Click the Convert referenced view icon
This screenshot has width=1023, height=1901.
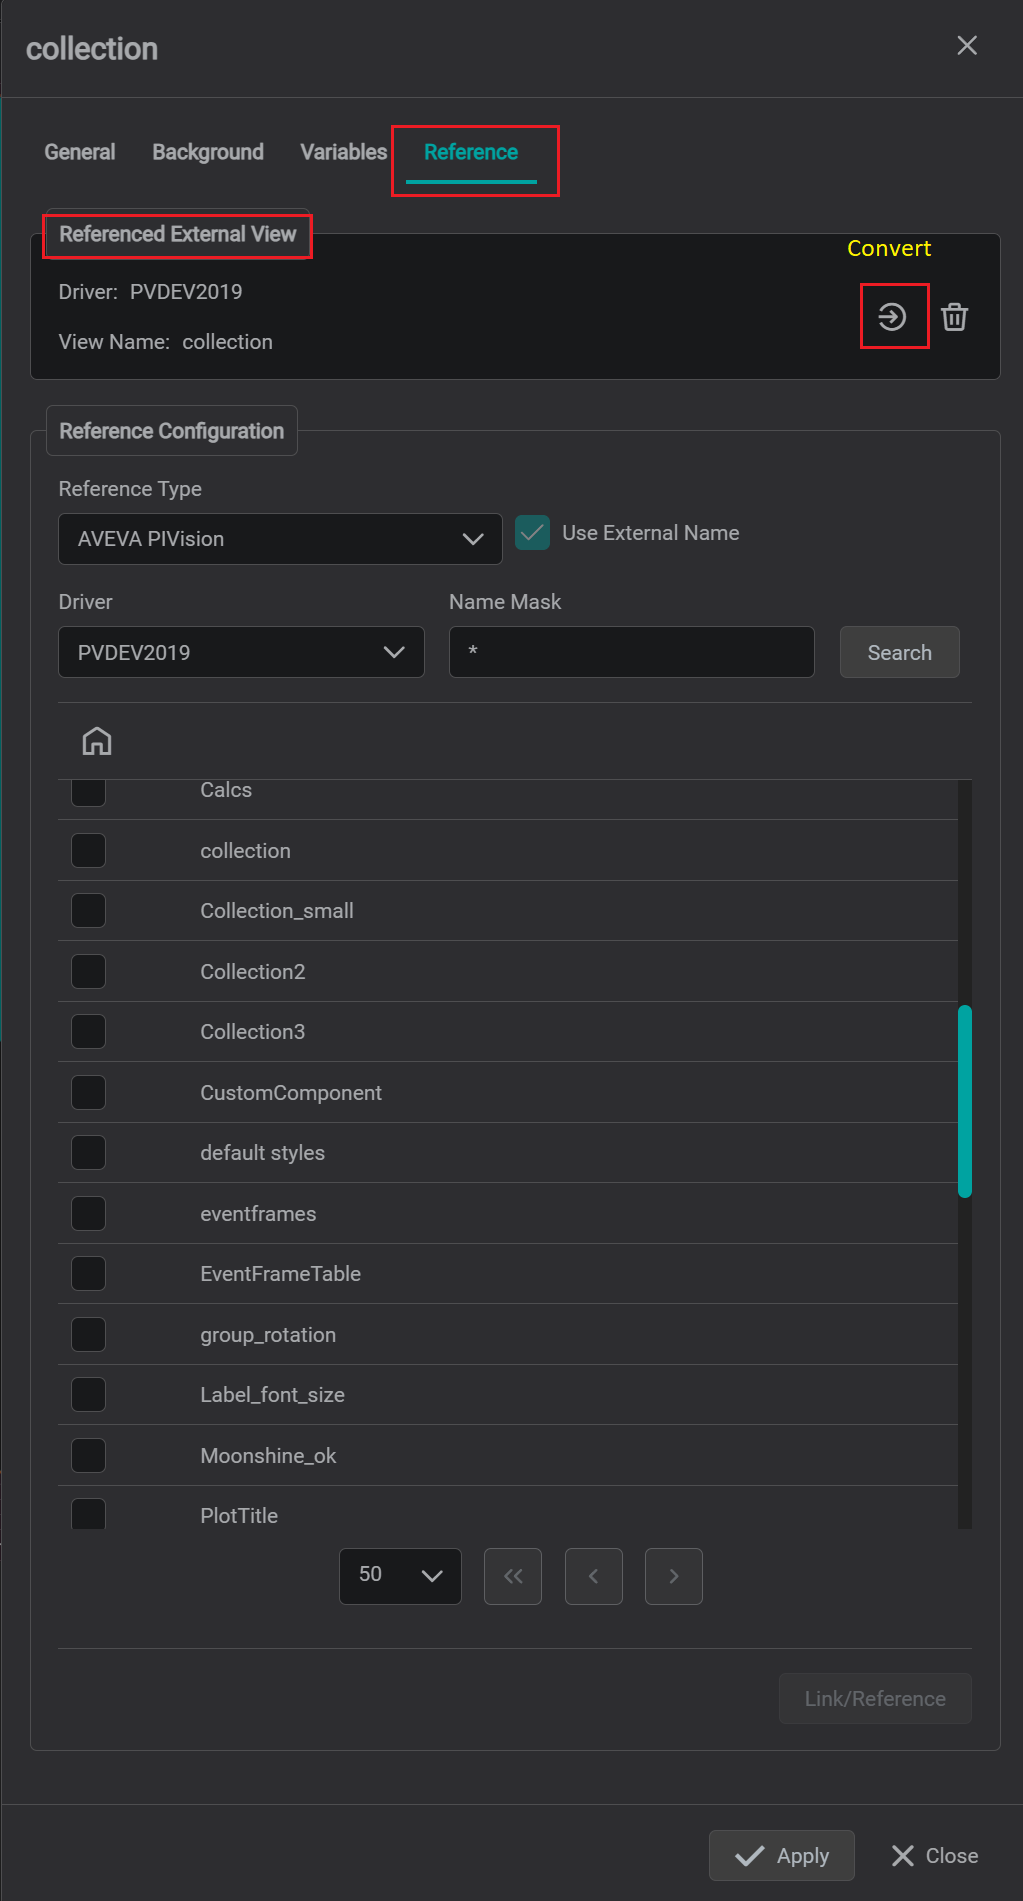coord(892,317)
